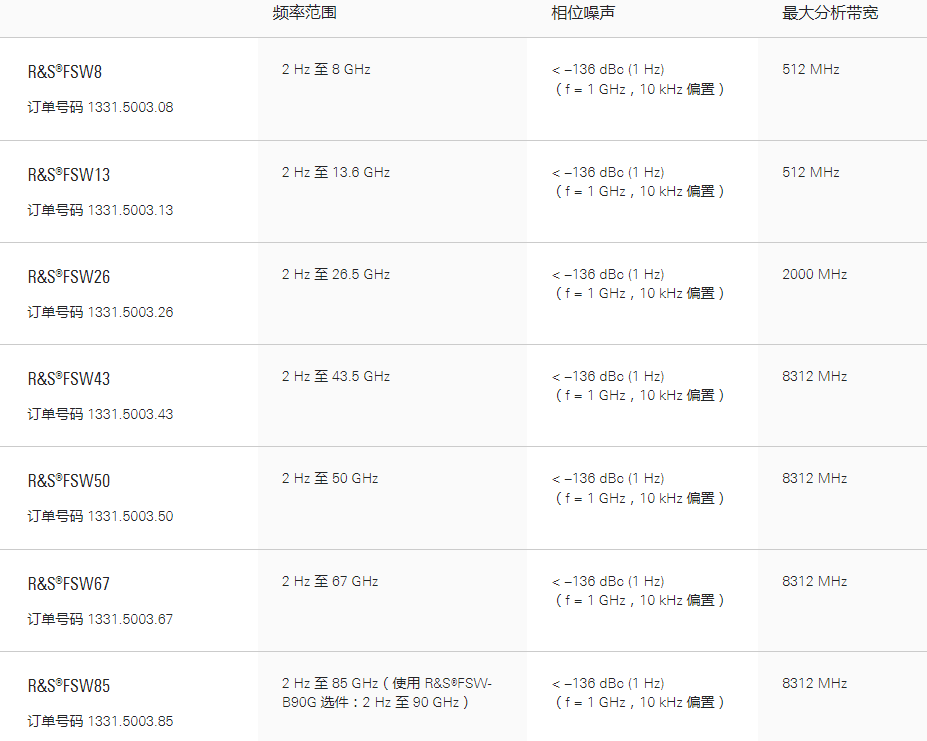The width and height of the screenshot is (927, 741).
Task: Open the R&S FSW13 product link
Action: (69, 175)
